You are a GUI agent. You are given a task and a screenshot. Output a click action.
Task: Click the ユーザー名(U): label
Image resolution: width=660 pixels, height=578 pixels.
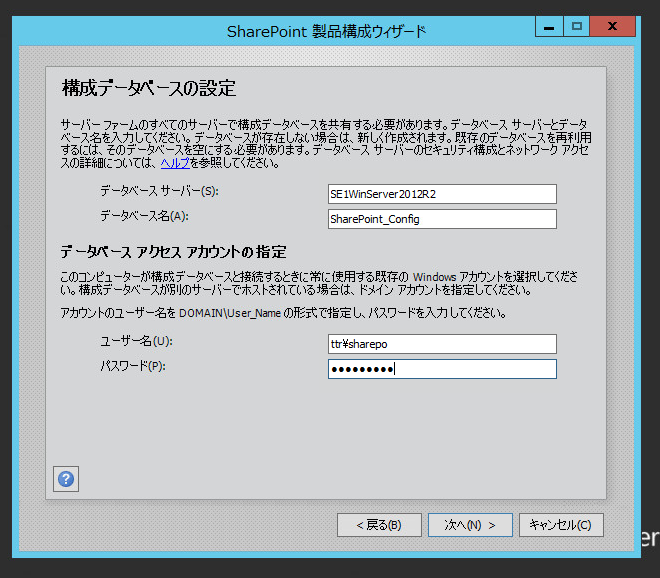click(x=136, y=341)
